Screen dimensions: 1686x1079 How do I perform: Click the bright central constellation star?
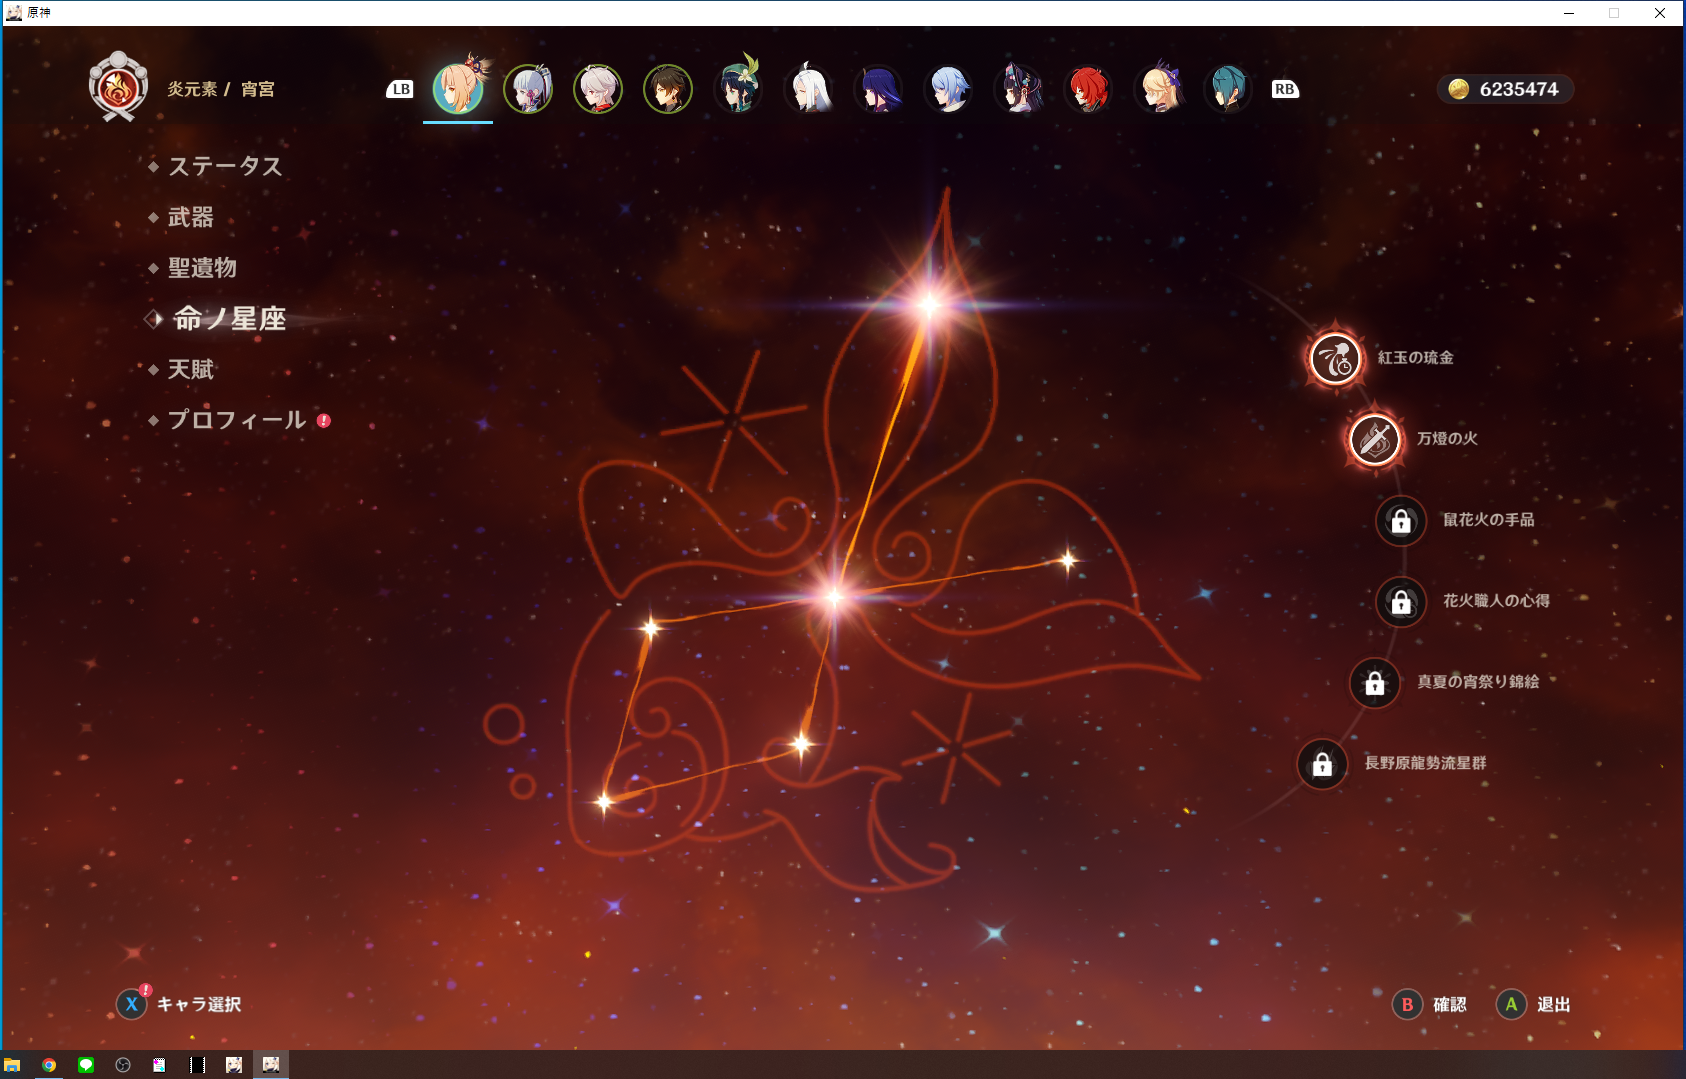(834, 597)
